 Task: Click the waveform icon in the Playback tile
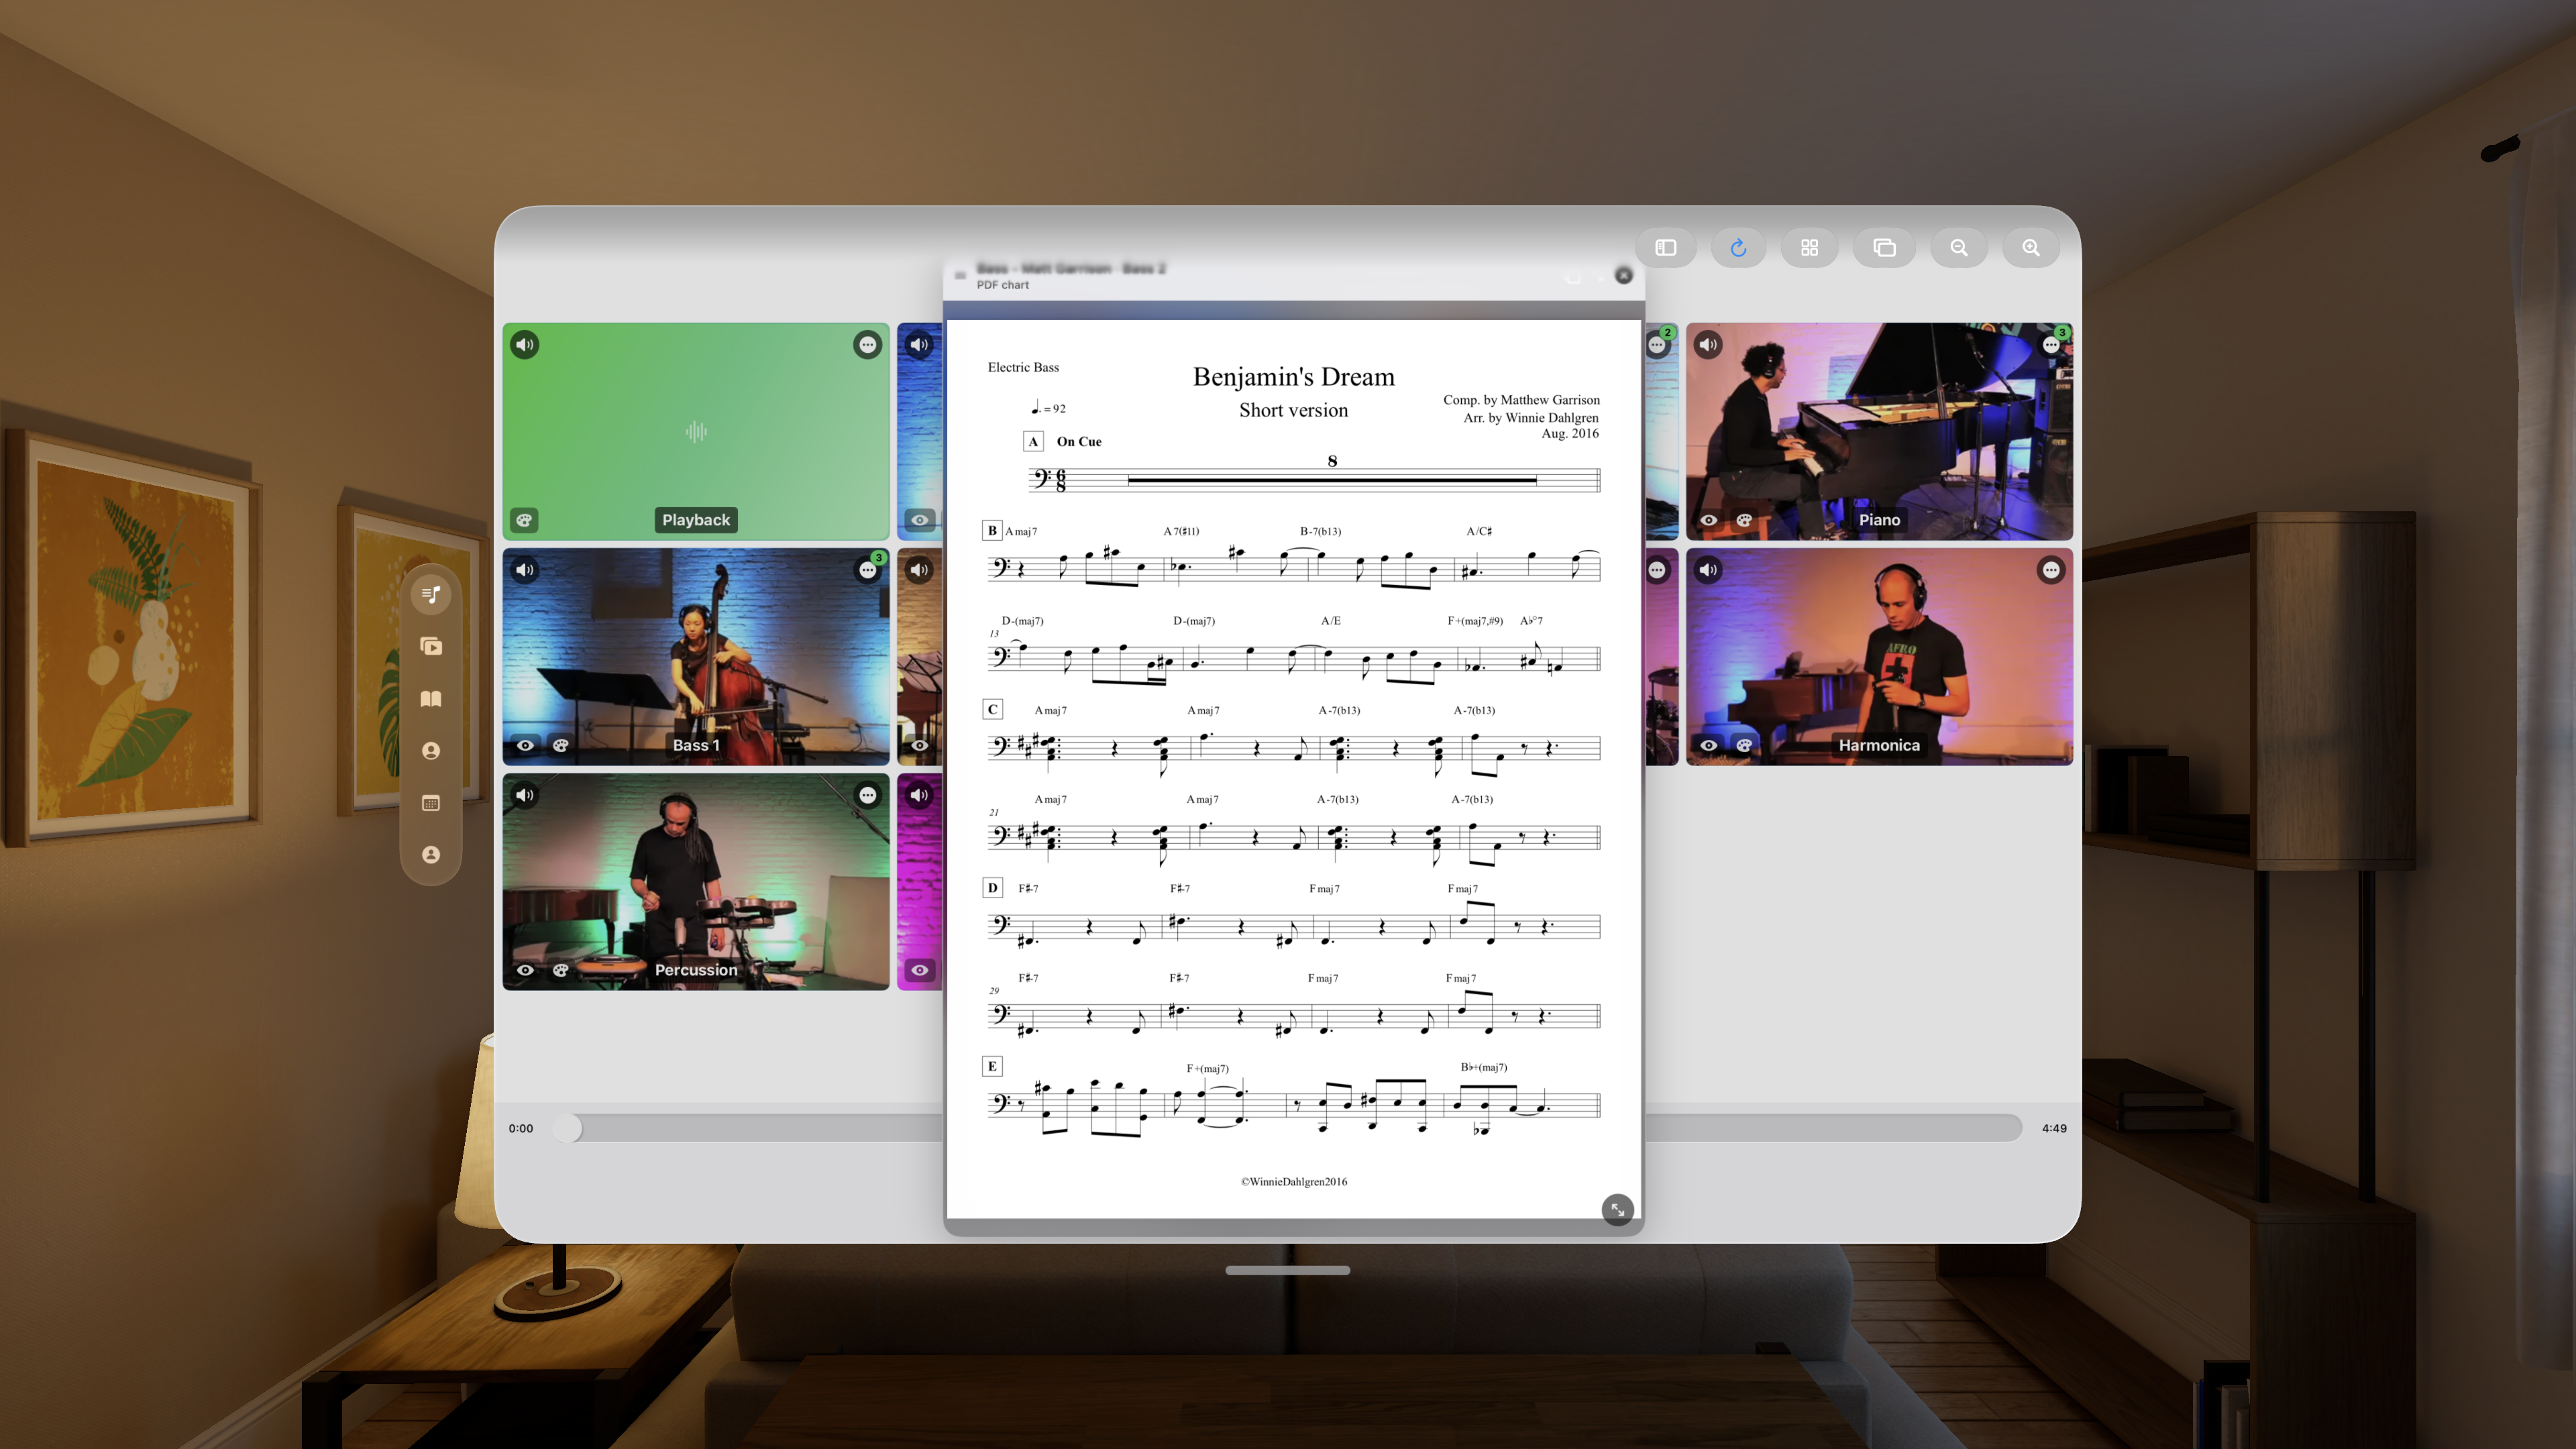(x=696, y=432)
